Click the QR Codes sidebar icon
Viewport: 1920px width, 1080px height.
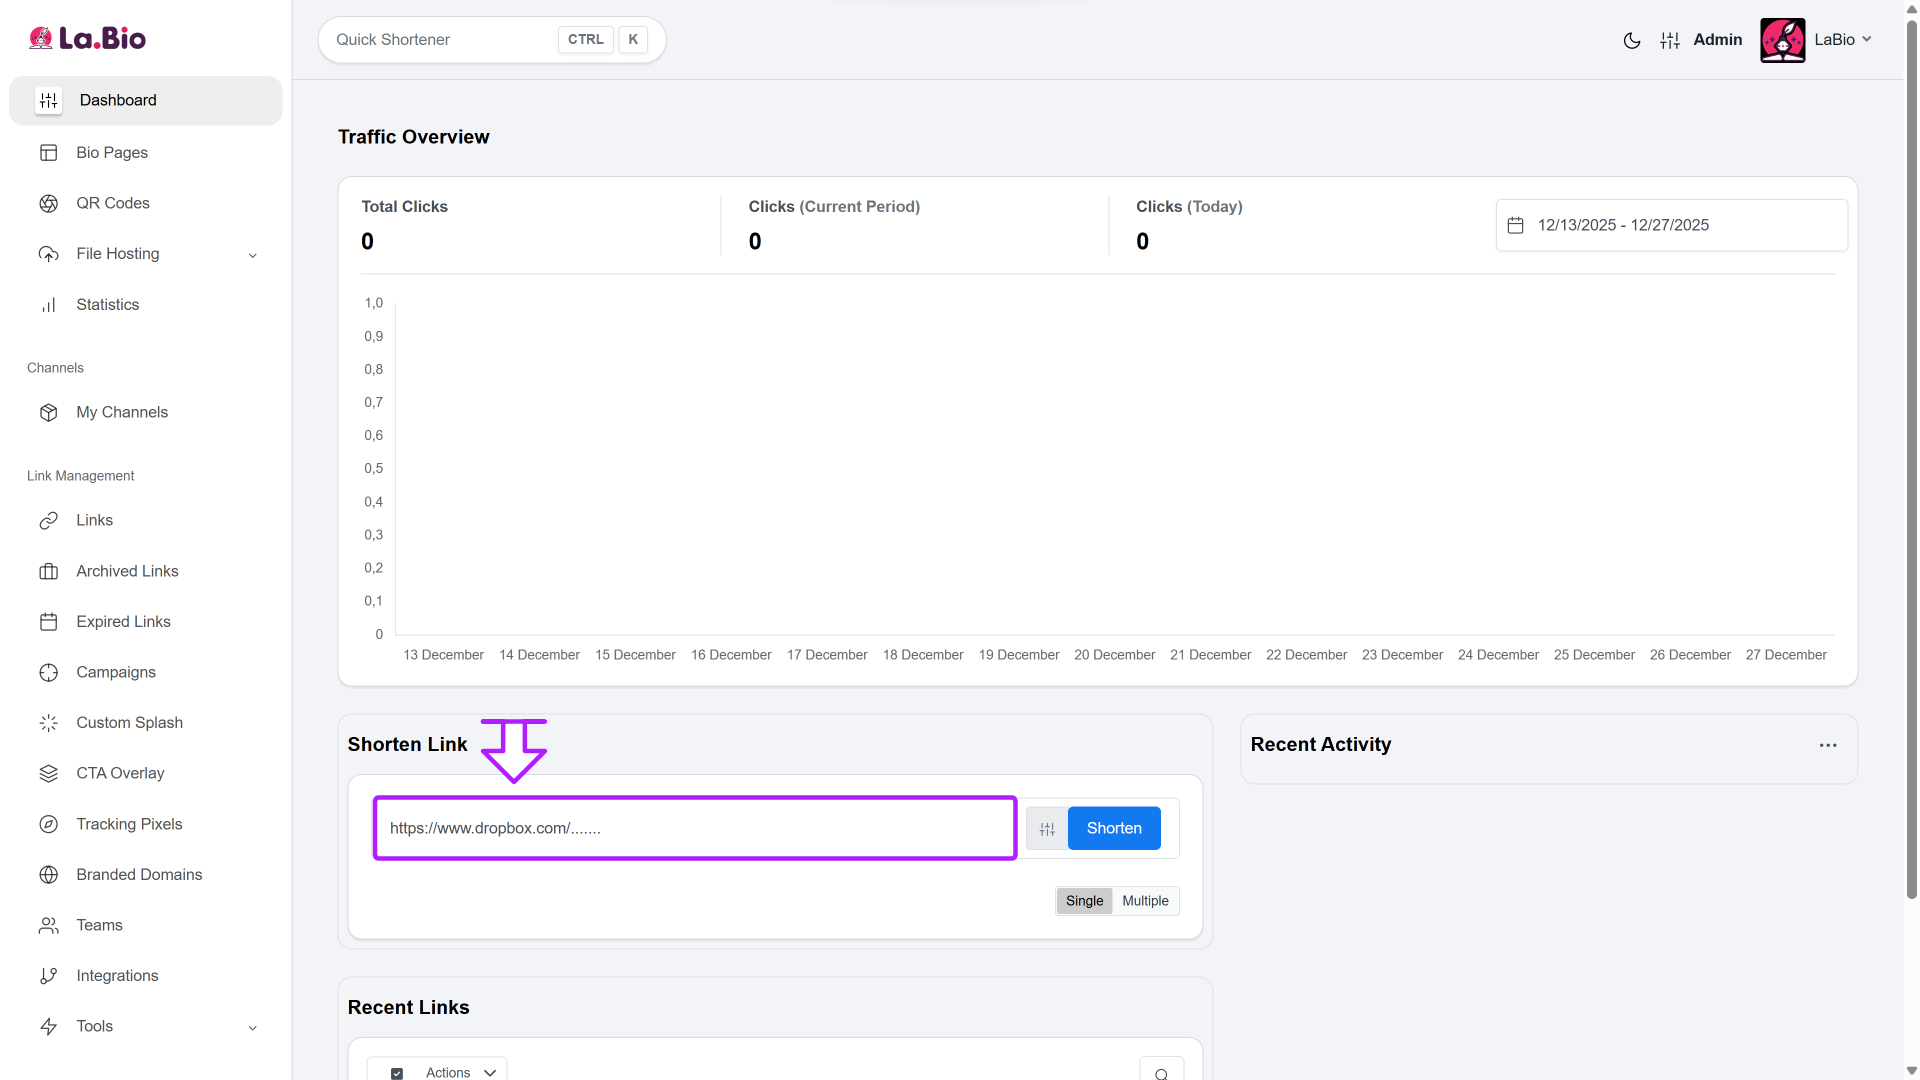pos(48,203)
